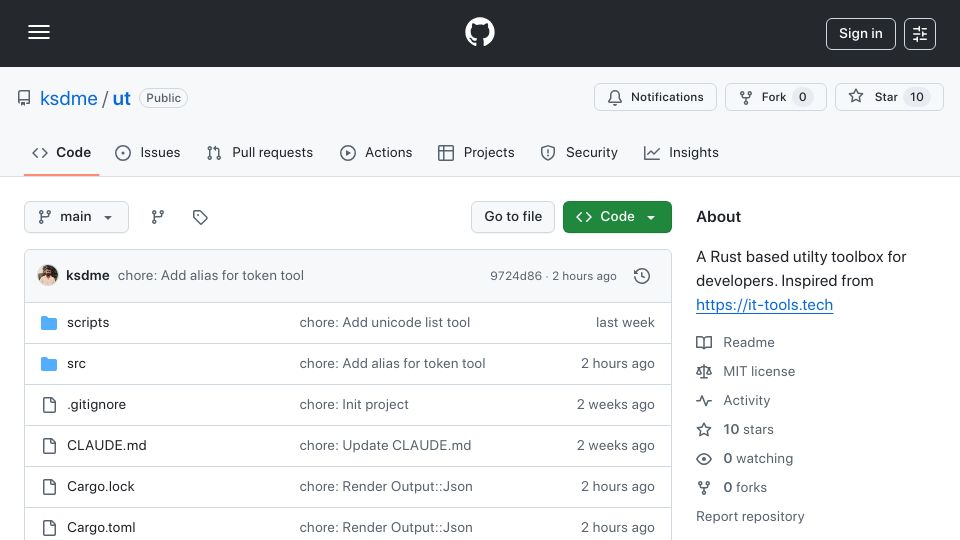This screenshot has height=540, width=960.
Task: Open commit hash 9724d86
Action: (516, 276)
